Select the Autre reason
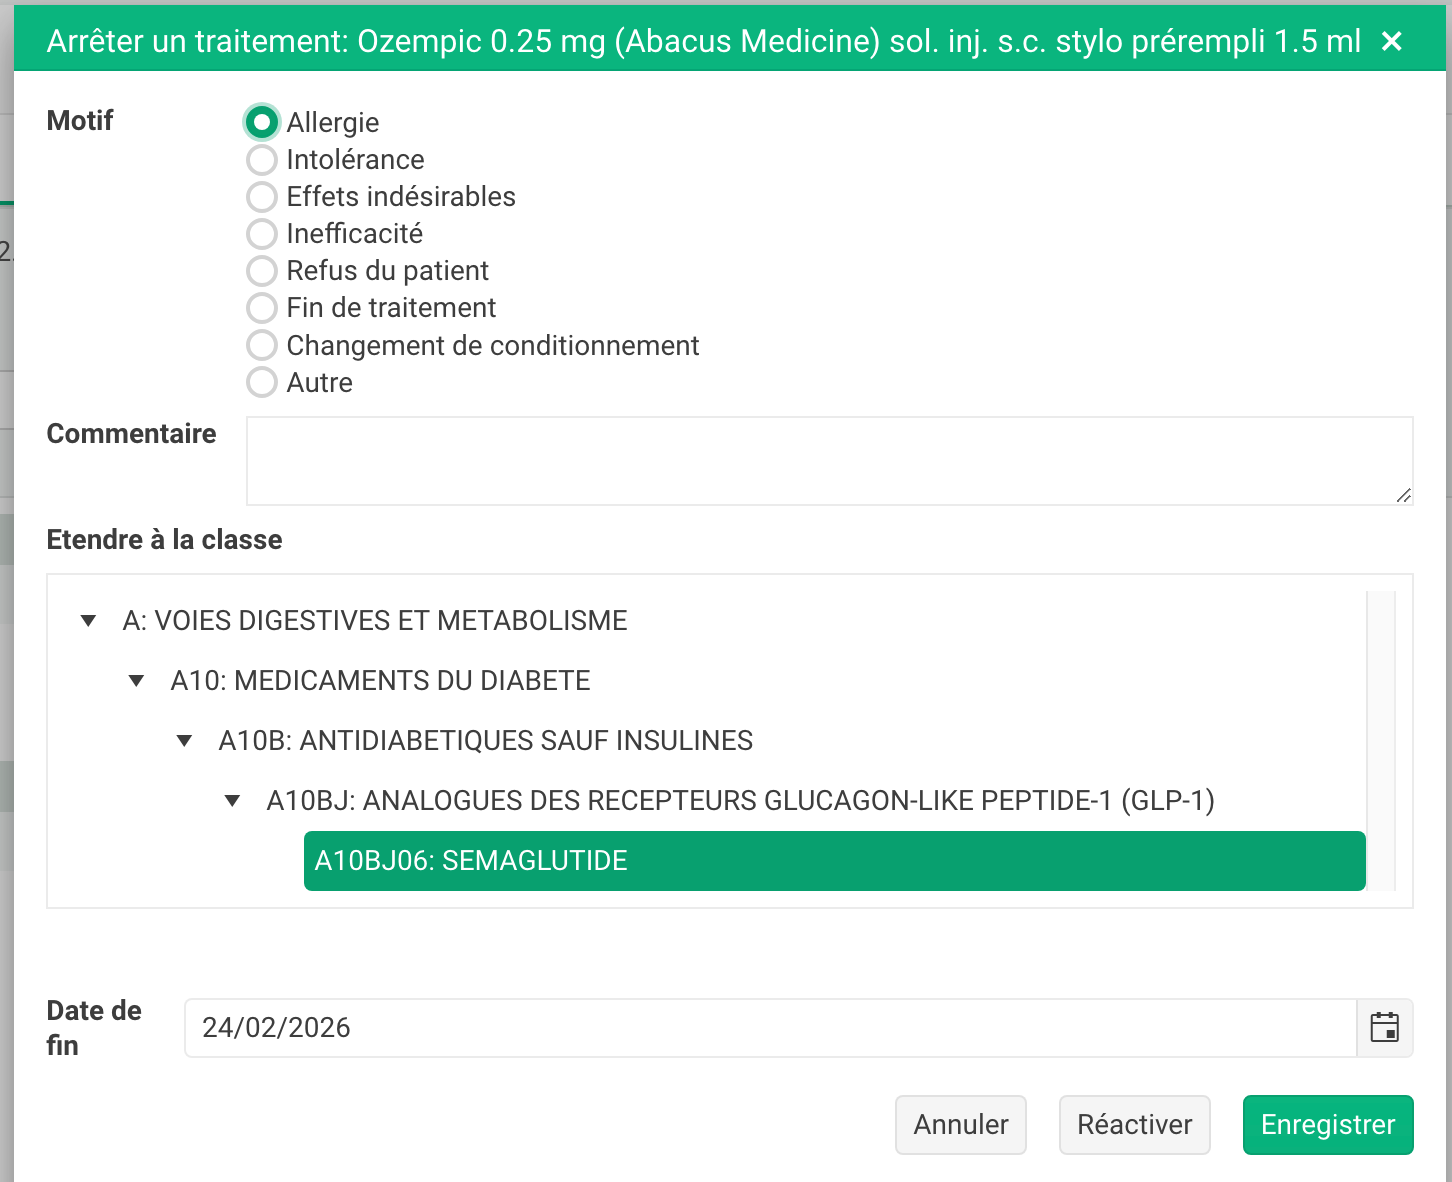1452x1182 pixels. (262, 383)
